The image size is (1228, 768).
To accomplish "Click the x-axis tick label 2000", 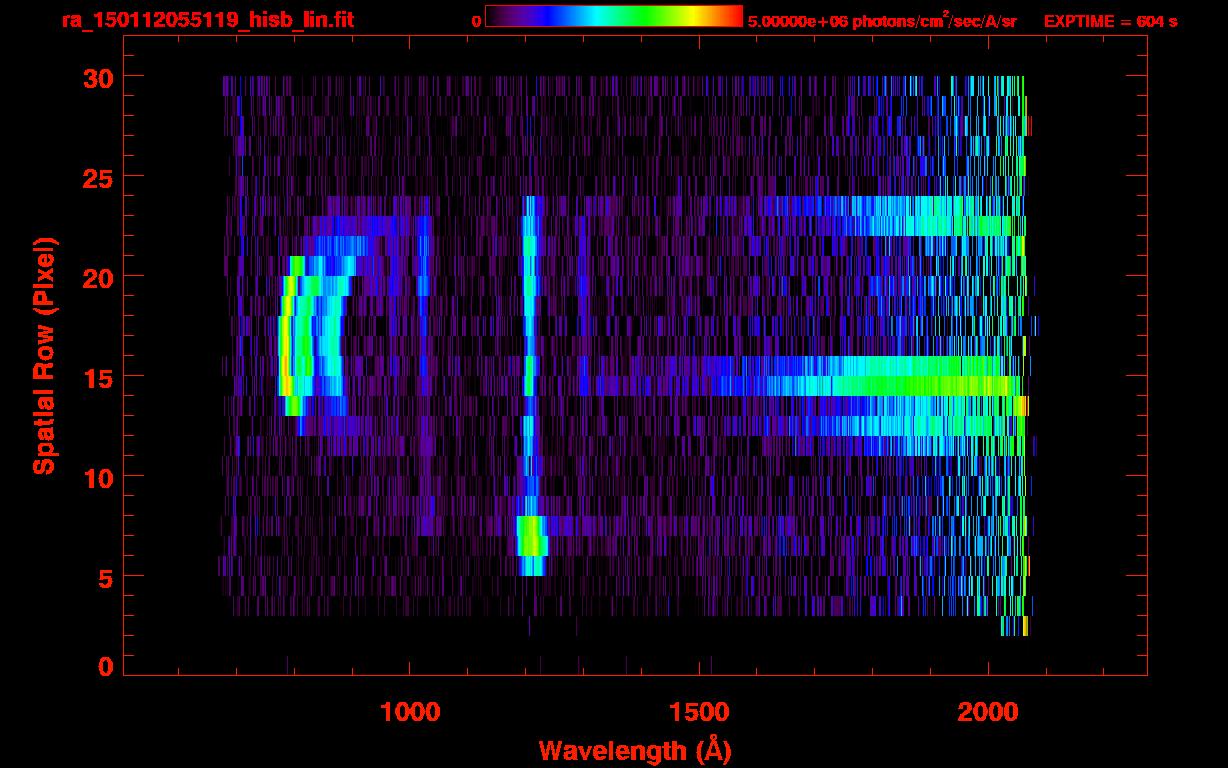I will point(988,712).
